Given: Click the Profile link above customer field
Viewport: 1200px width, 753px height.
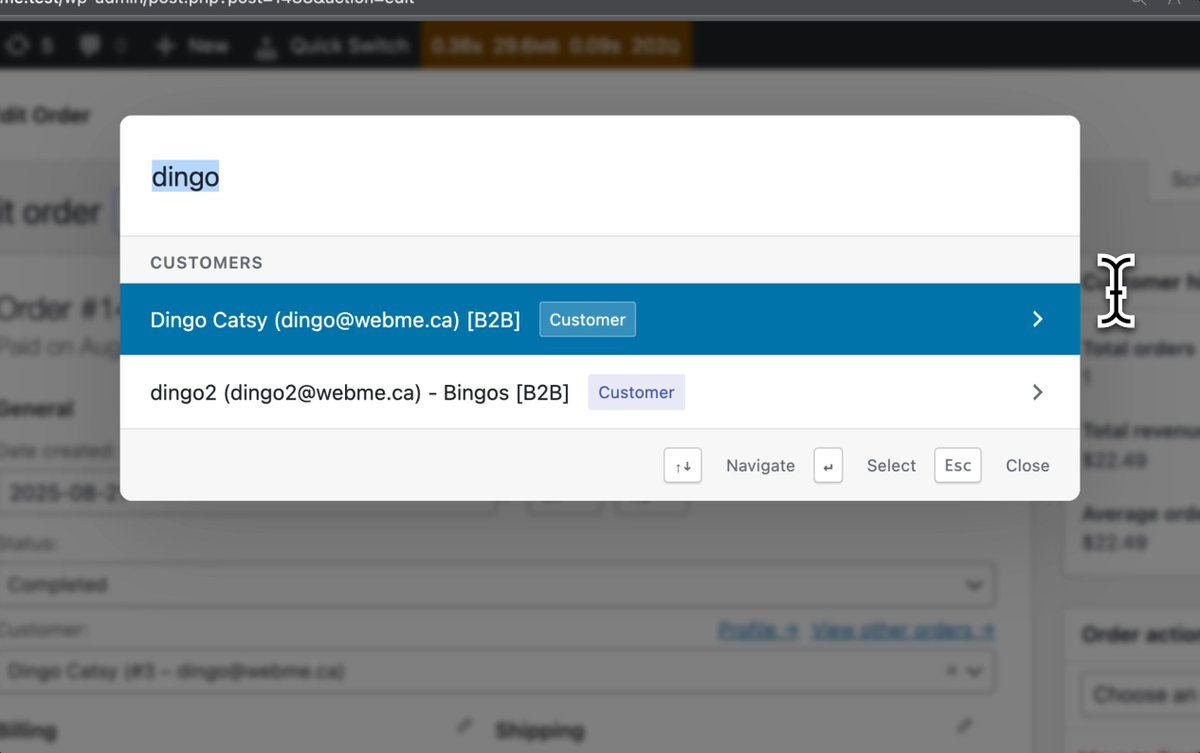Looking at the screenshot, I should (758, 631).
